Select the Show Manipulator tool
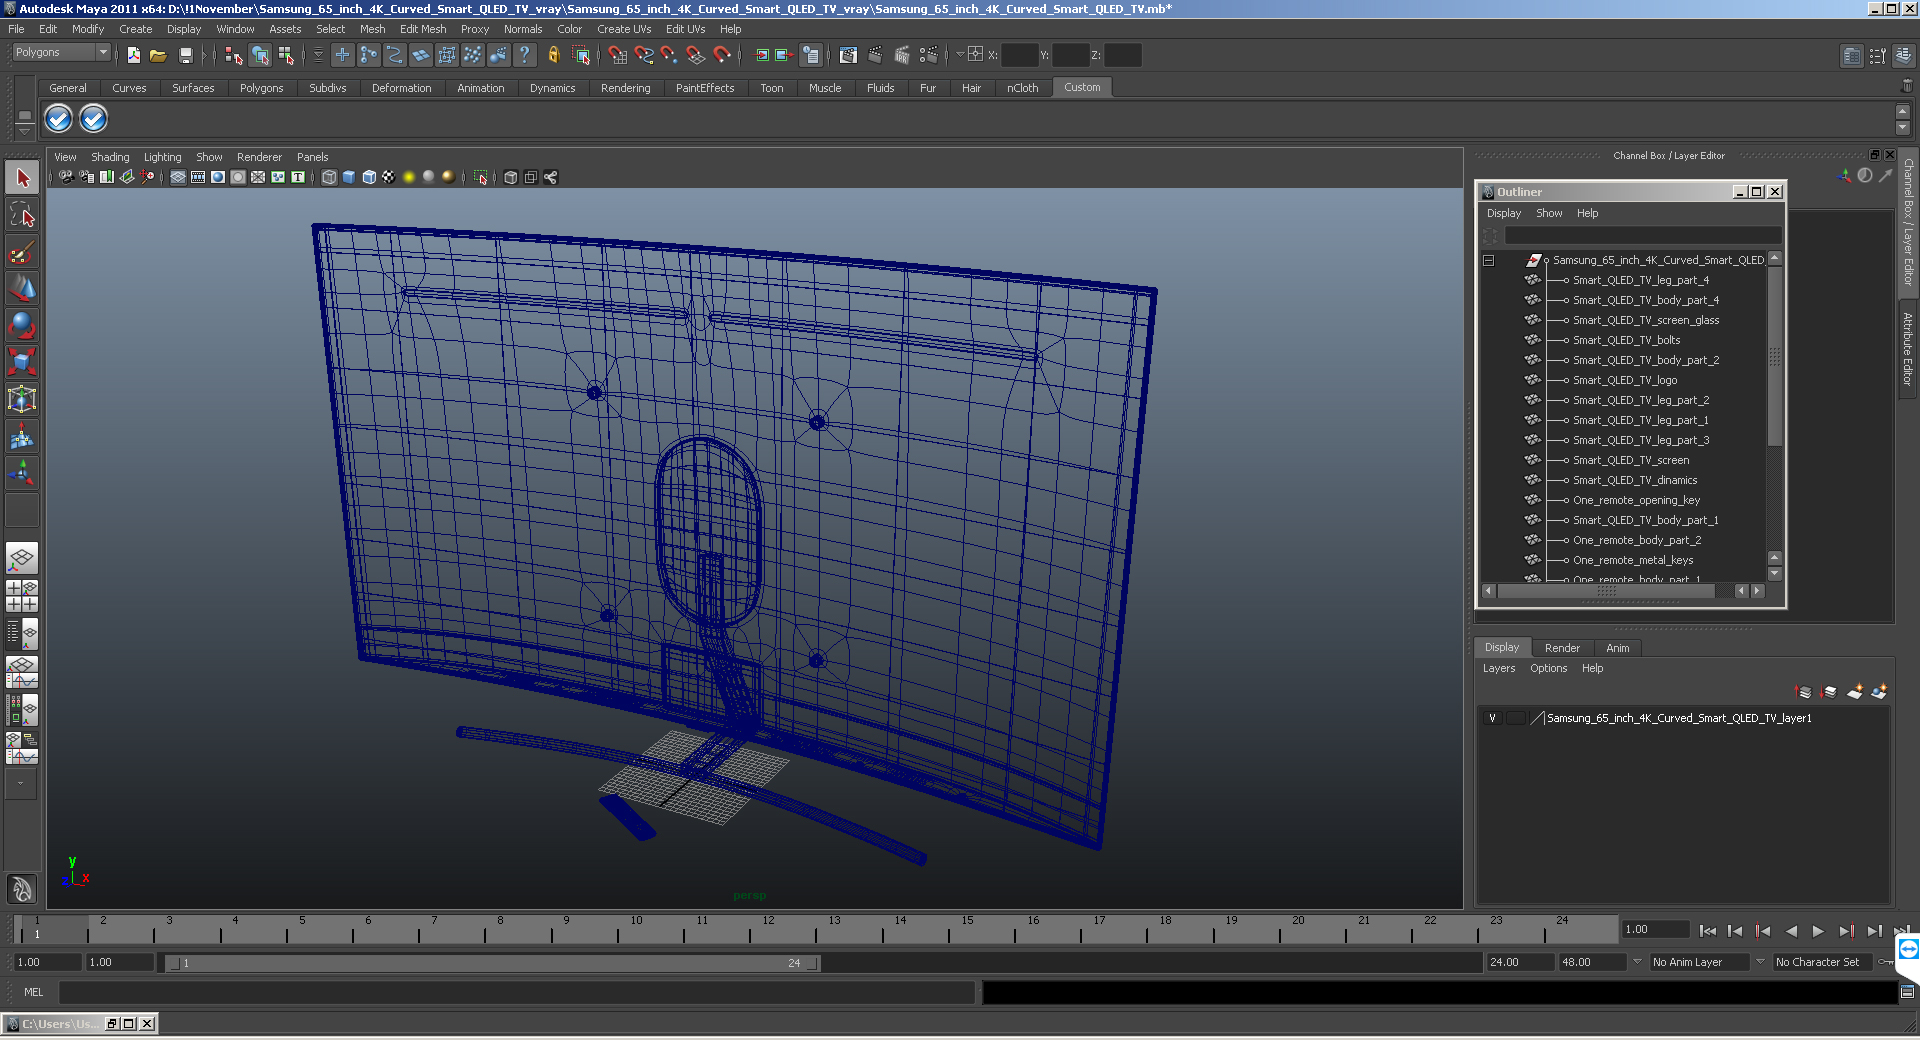Screen dimensions: 1920x1040 click(22, 473)
